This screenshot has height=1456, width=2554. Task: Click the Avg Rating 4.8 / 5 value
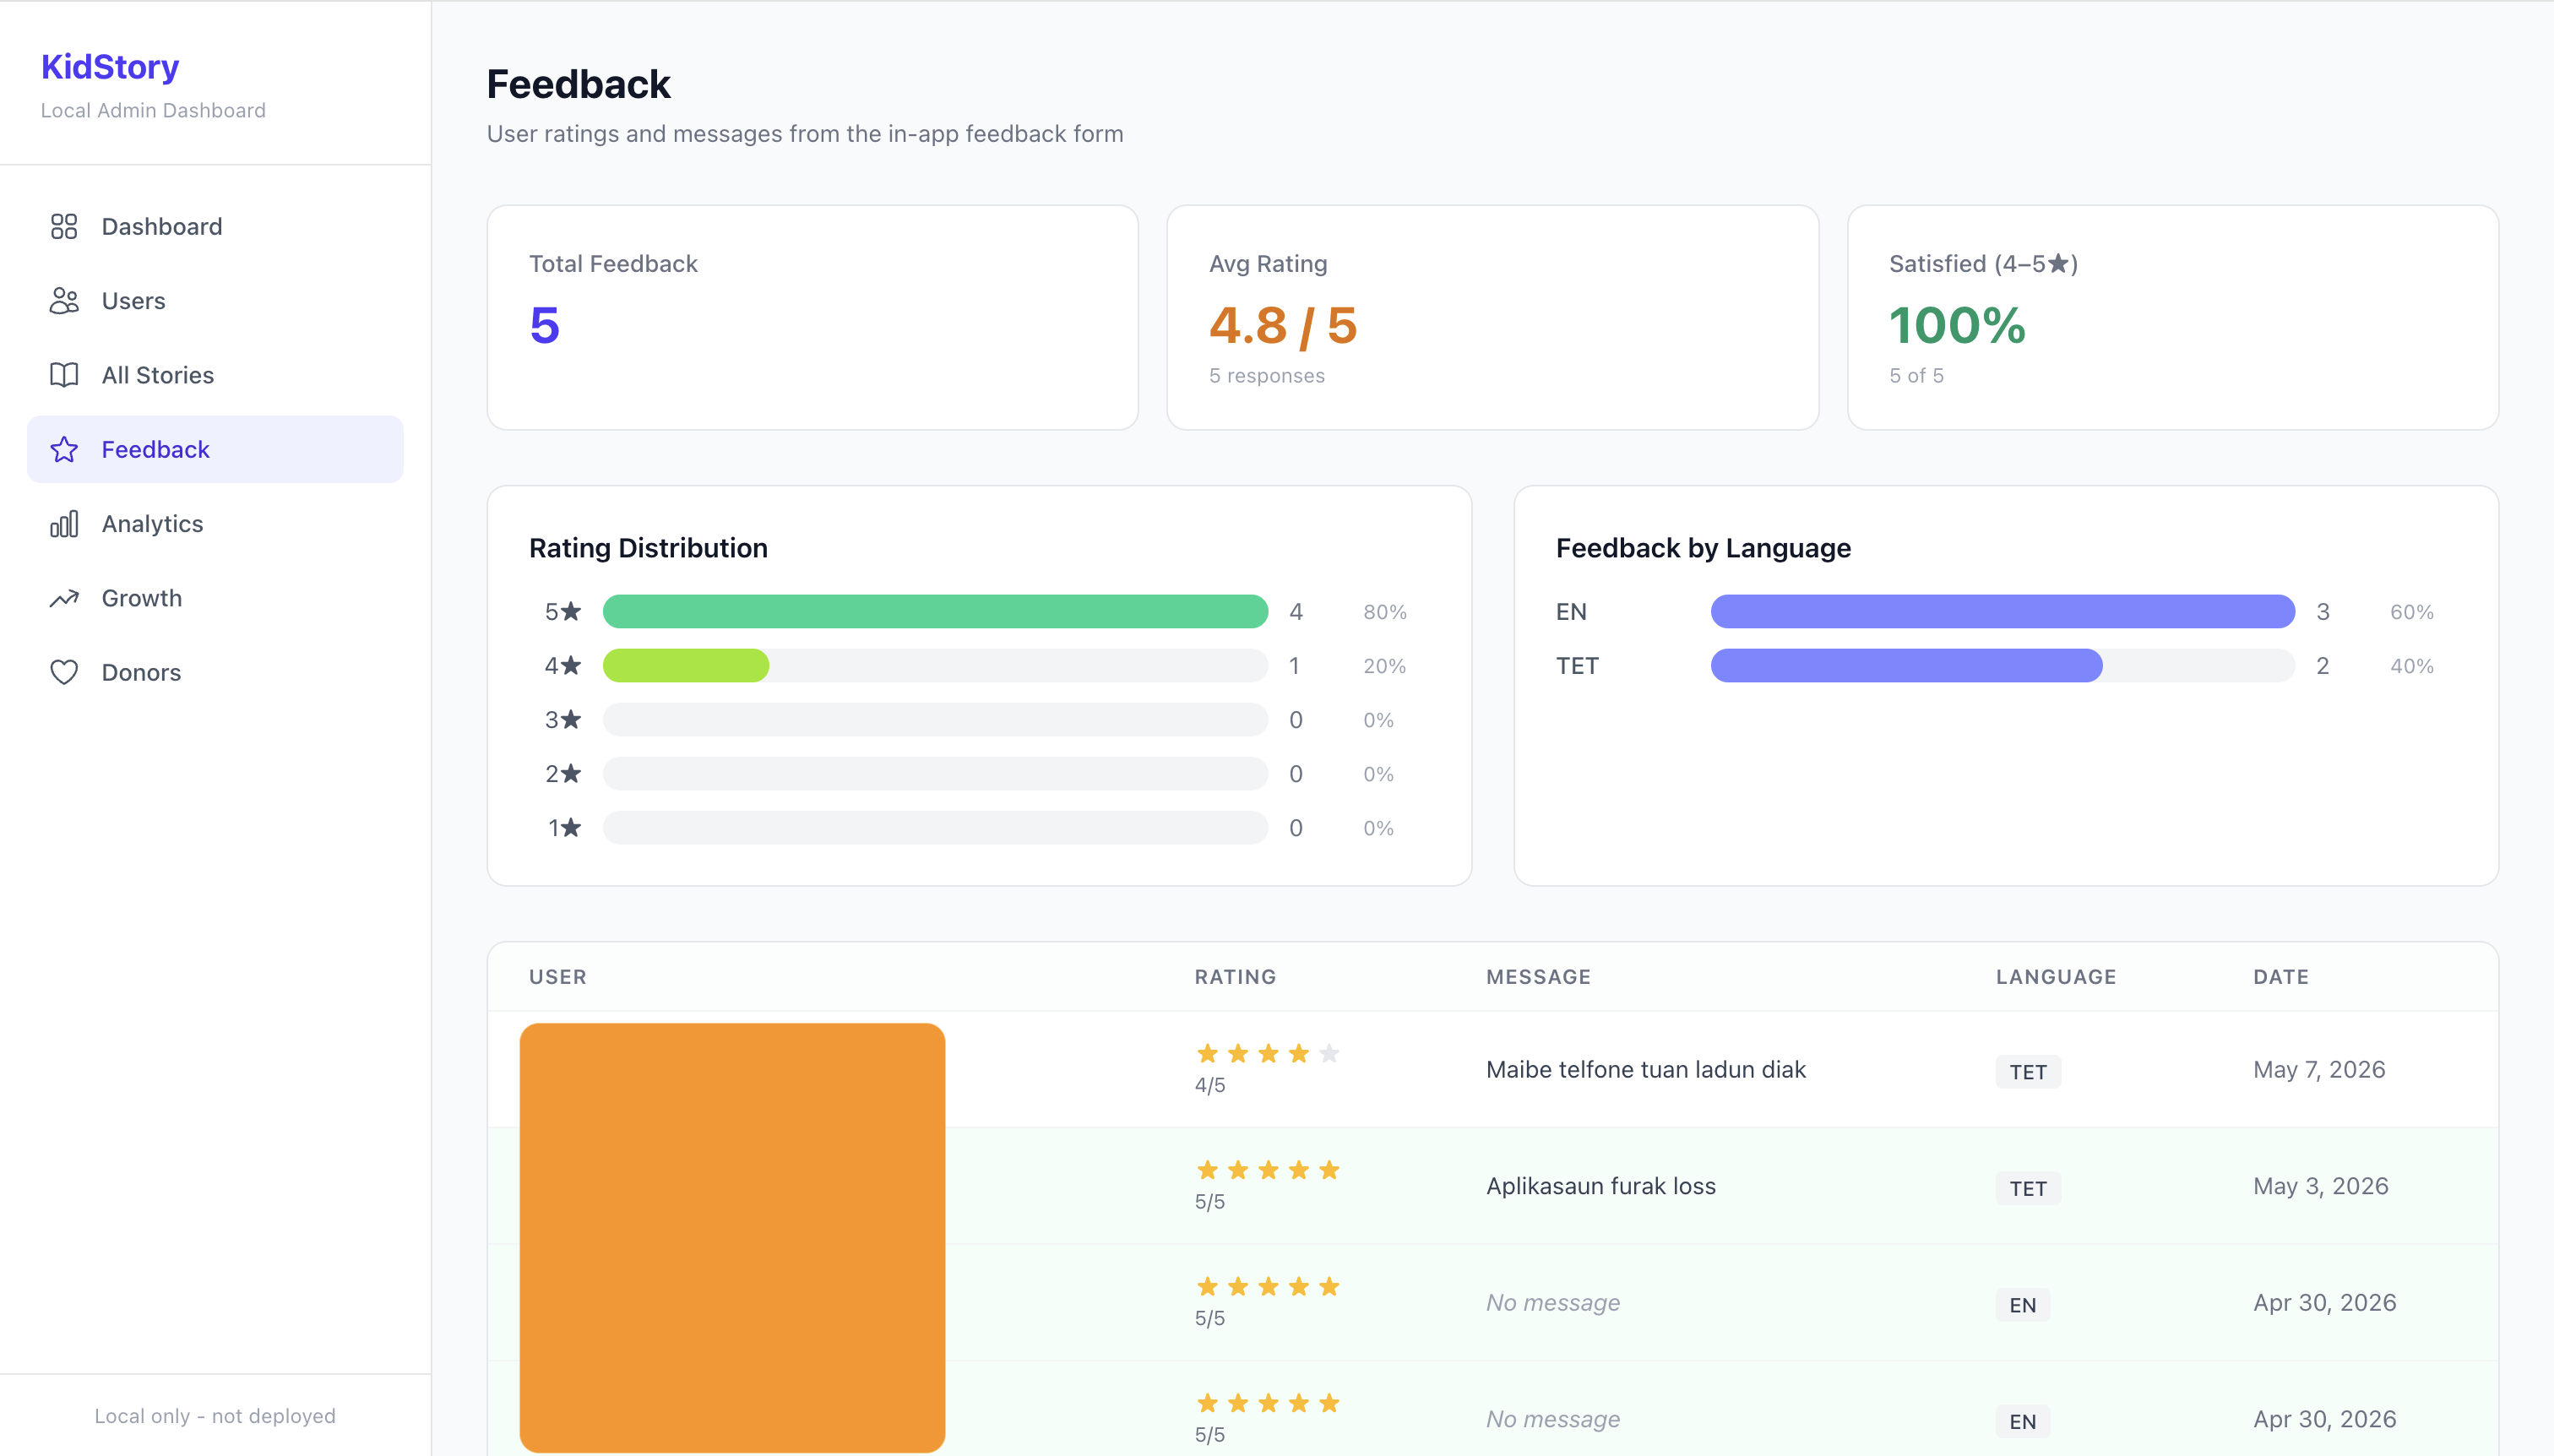1283,326
